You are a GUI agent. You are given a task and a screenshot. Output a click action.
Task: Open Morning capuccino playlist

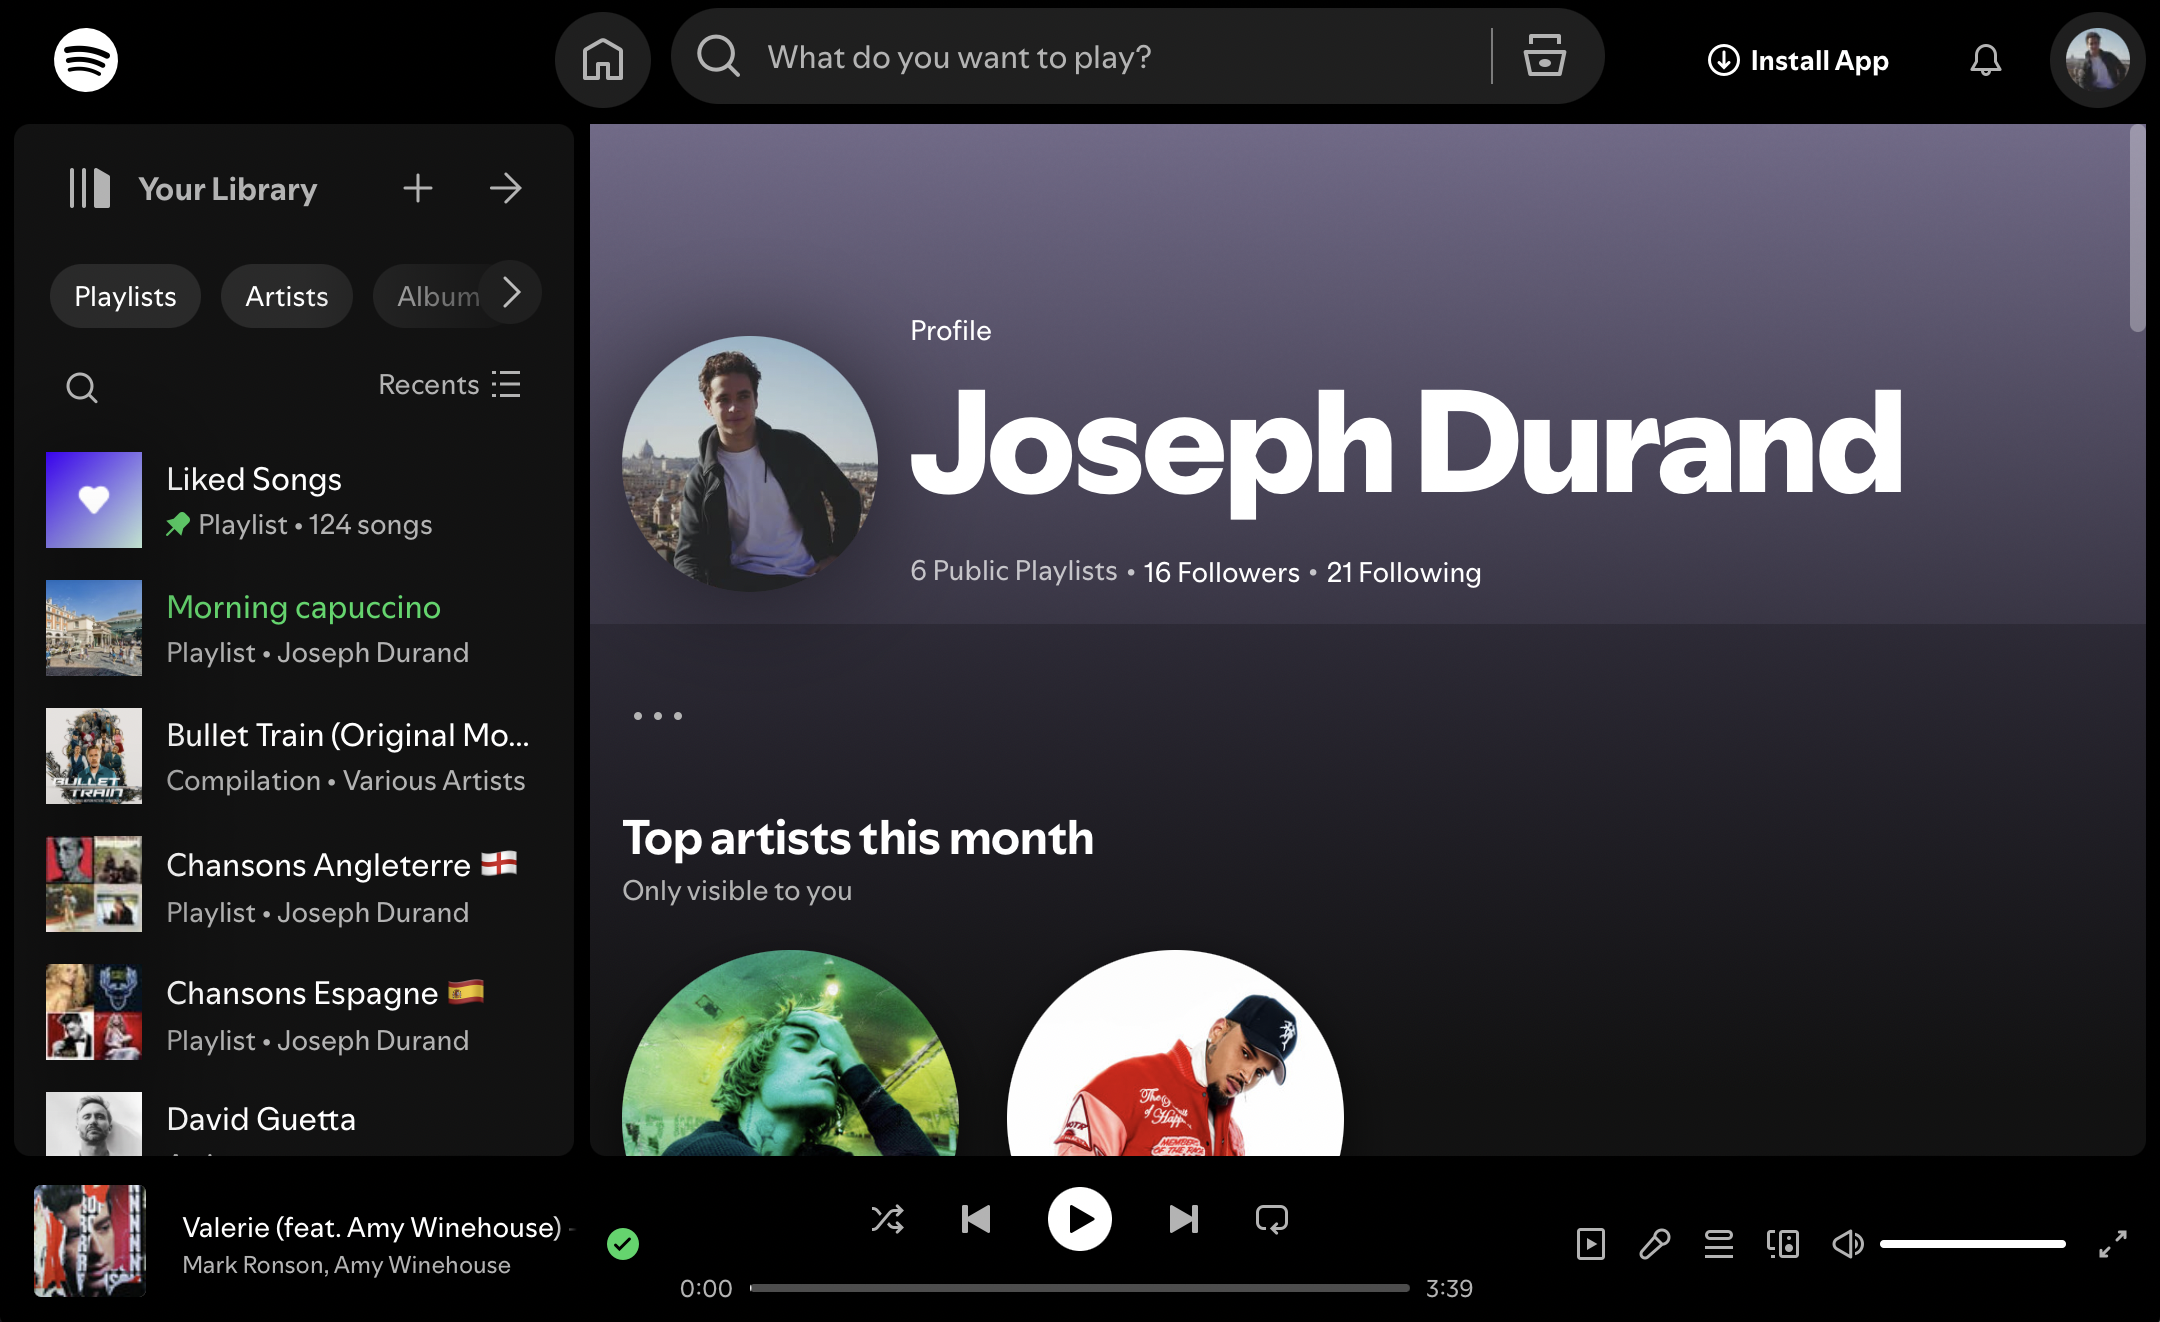[x=294, y=628]
